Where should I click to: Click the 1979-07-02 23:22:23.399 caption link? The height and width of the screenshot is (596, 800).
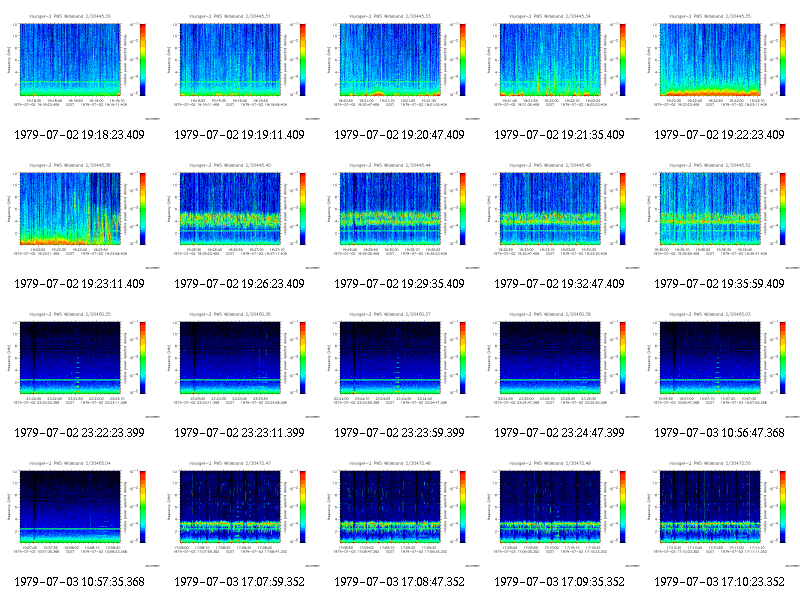pyautogui.click(x=80, y=433)
